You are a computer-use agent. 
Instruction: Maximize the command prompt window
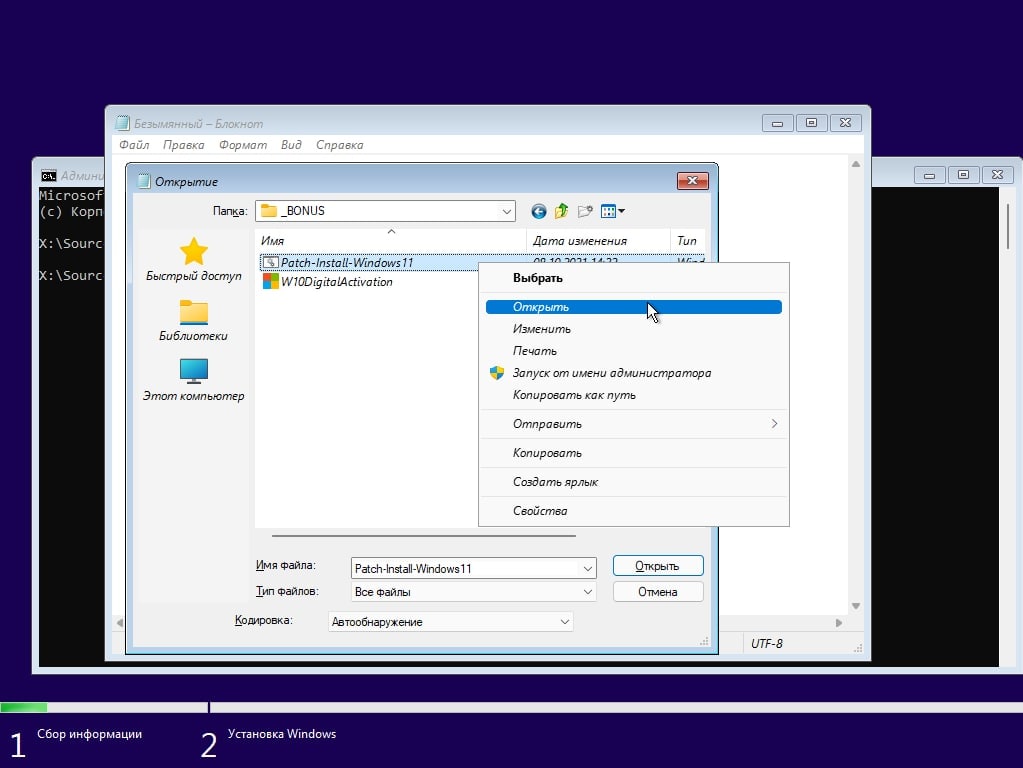tap(963, 174)
